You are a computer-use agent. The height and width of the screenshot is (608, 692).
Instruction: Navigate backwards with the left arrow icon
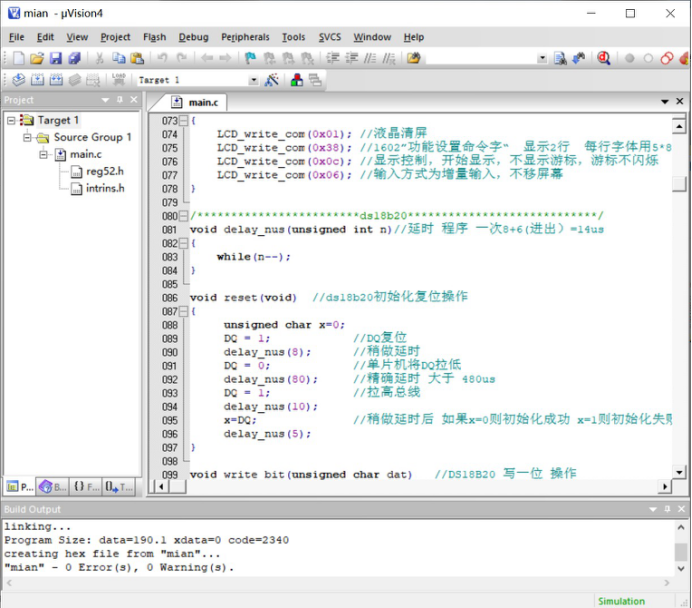pyautogui.click(x=207, y=58)
